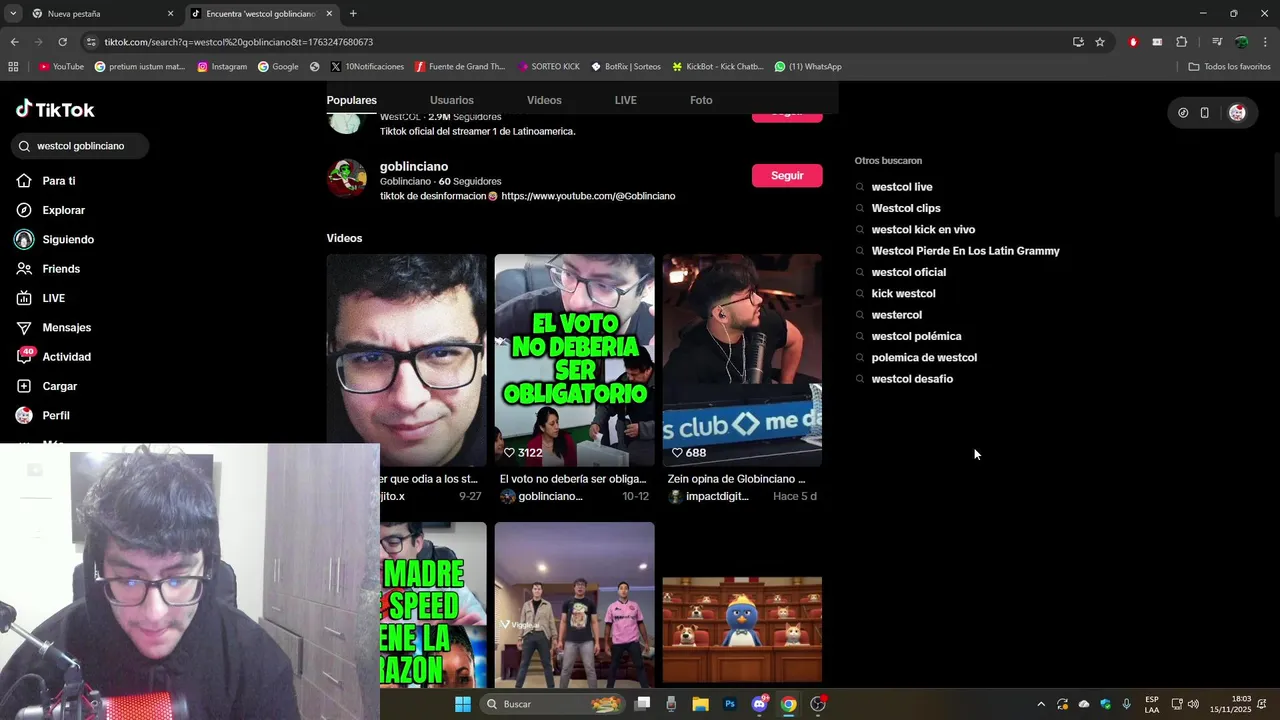Screen dimensions: 1280x720
Task: Click the red hand extension icon
Action: tap(1133, 42)
